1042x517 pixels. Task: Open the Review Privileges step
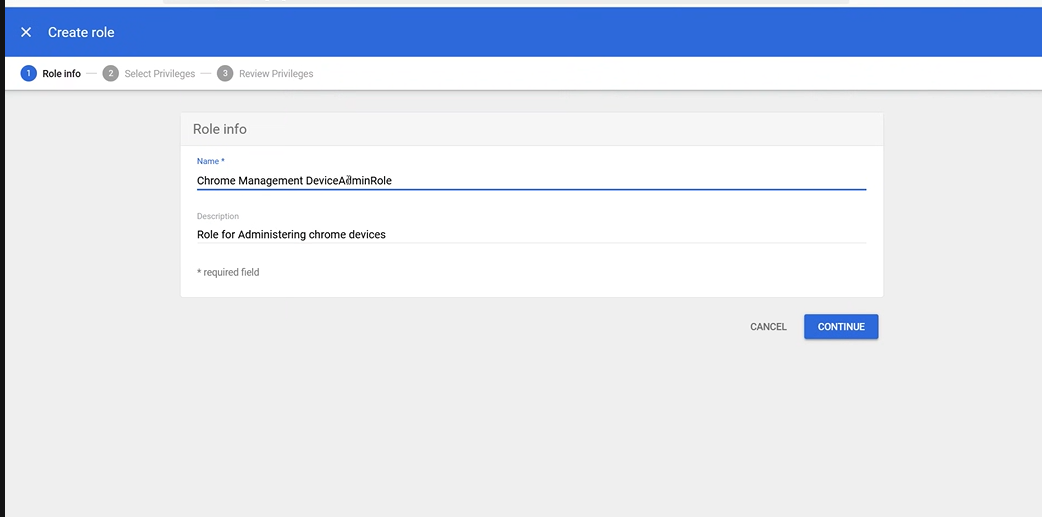click(275, 74)
